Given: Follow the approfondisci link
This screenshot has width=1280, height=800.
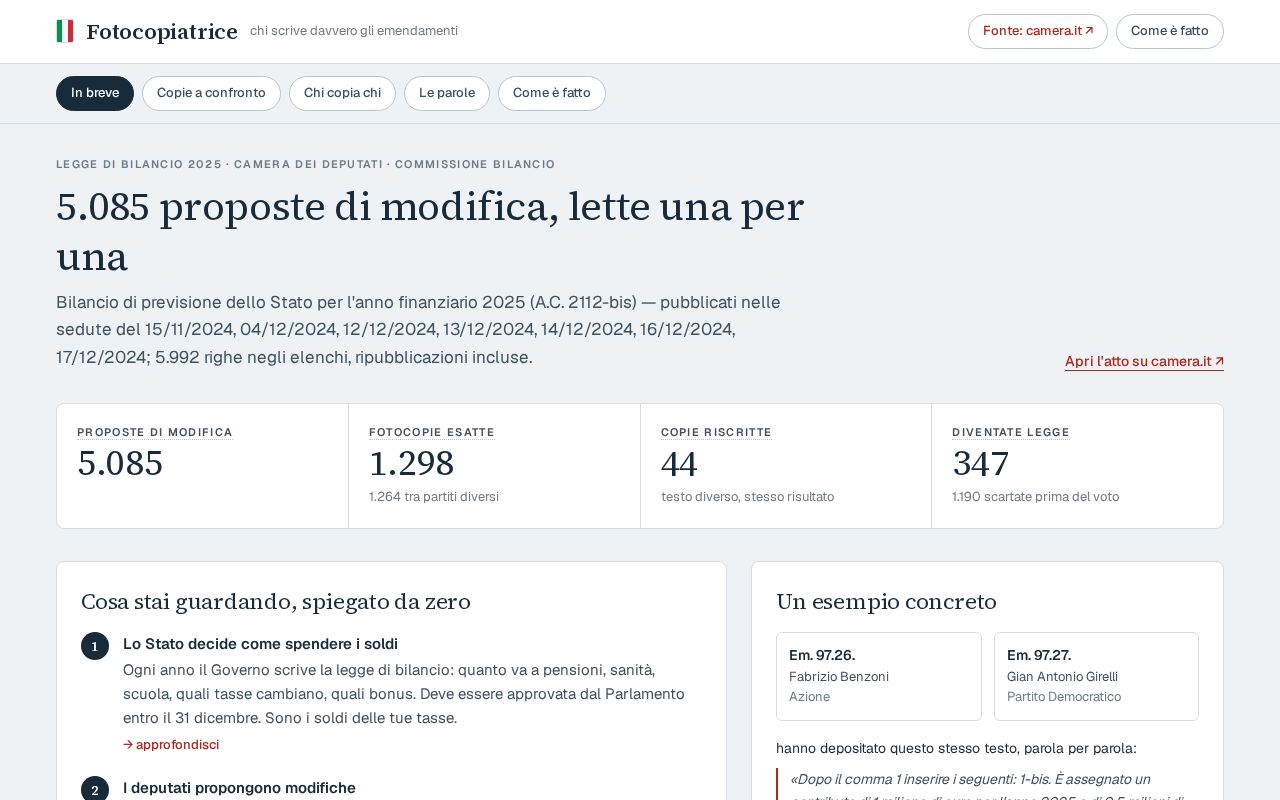Looking at the screenshot, I should click(171, 744).
